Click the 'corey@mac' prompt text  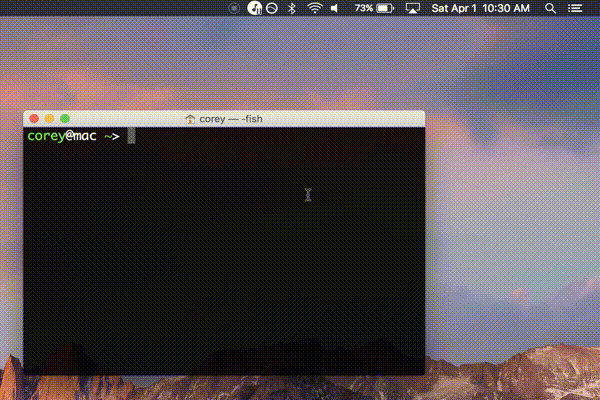[x=62, y=136]
